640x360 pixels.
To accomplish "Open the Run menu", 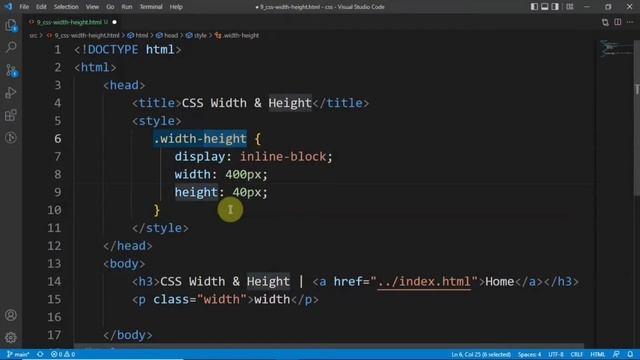I will click(x=127, y=7).
